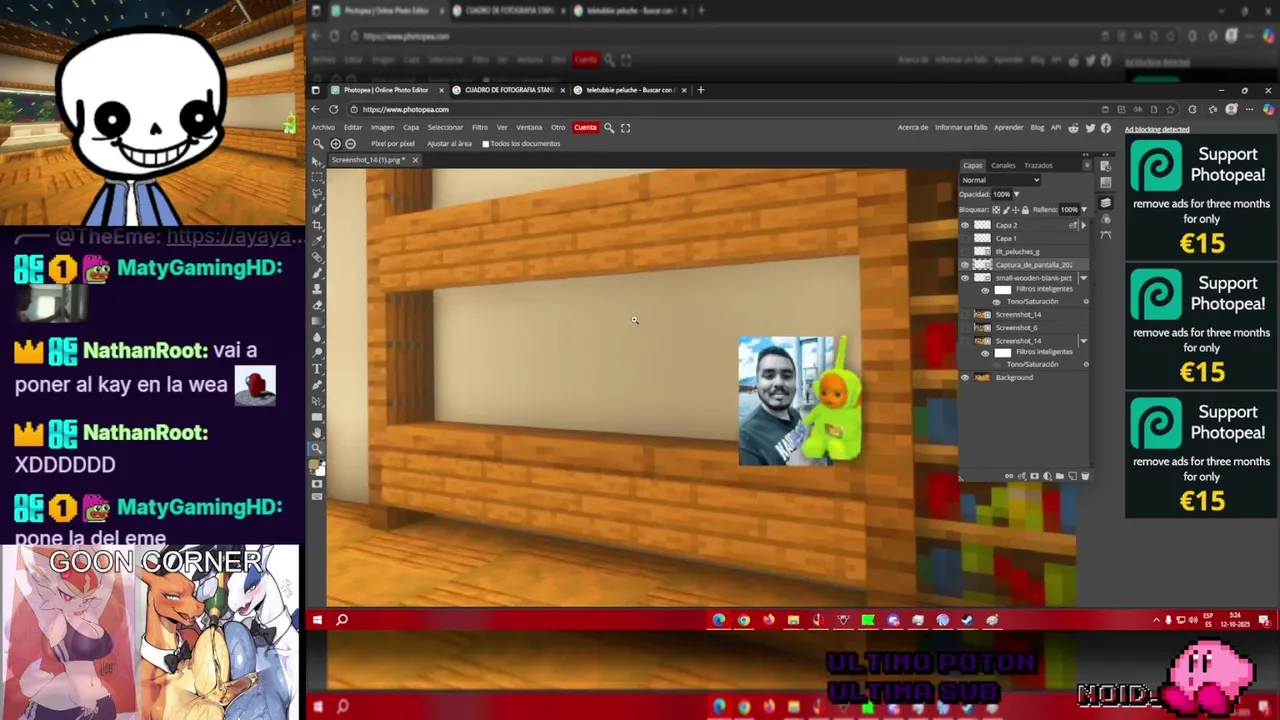Select the Type (T) tool
The width and height of the screenshot is (1280, 720).
(x=317, y=368)
